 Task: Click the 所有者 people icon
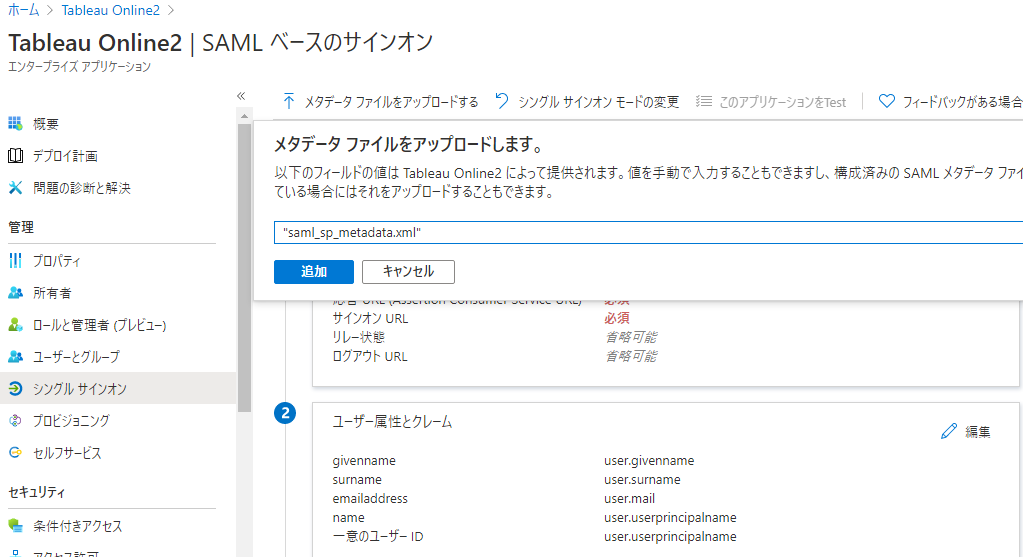15,293
